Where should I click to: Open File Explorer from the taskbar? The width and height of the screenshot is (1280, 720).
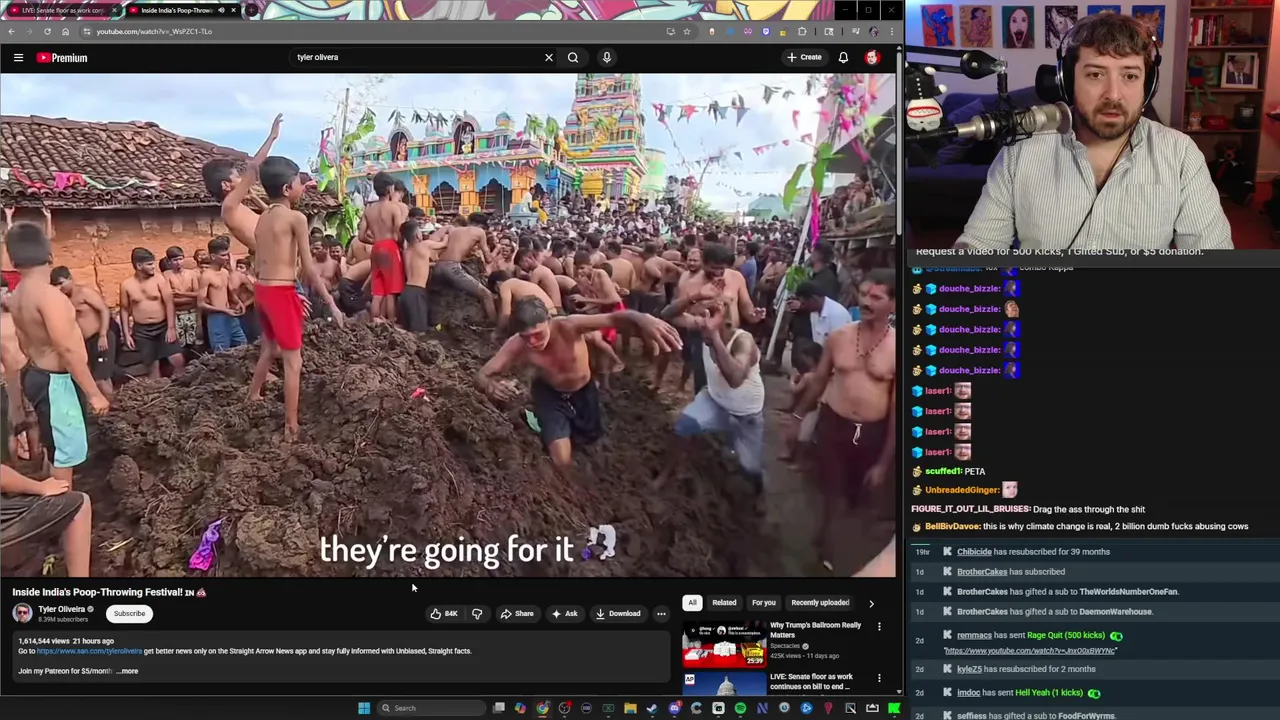630,708
